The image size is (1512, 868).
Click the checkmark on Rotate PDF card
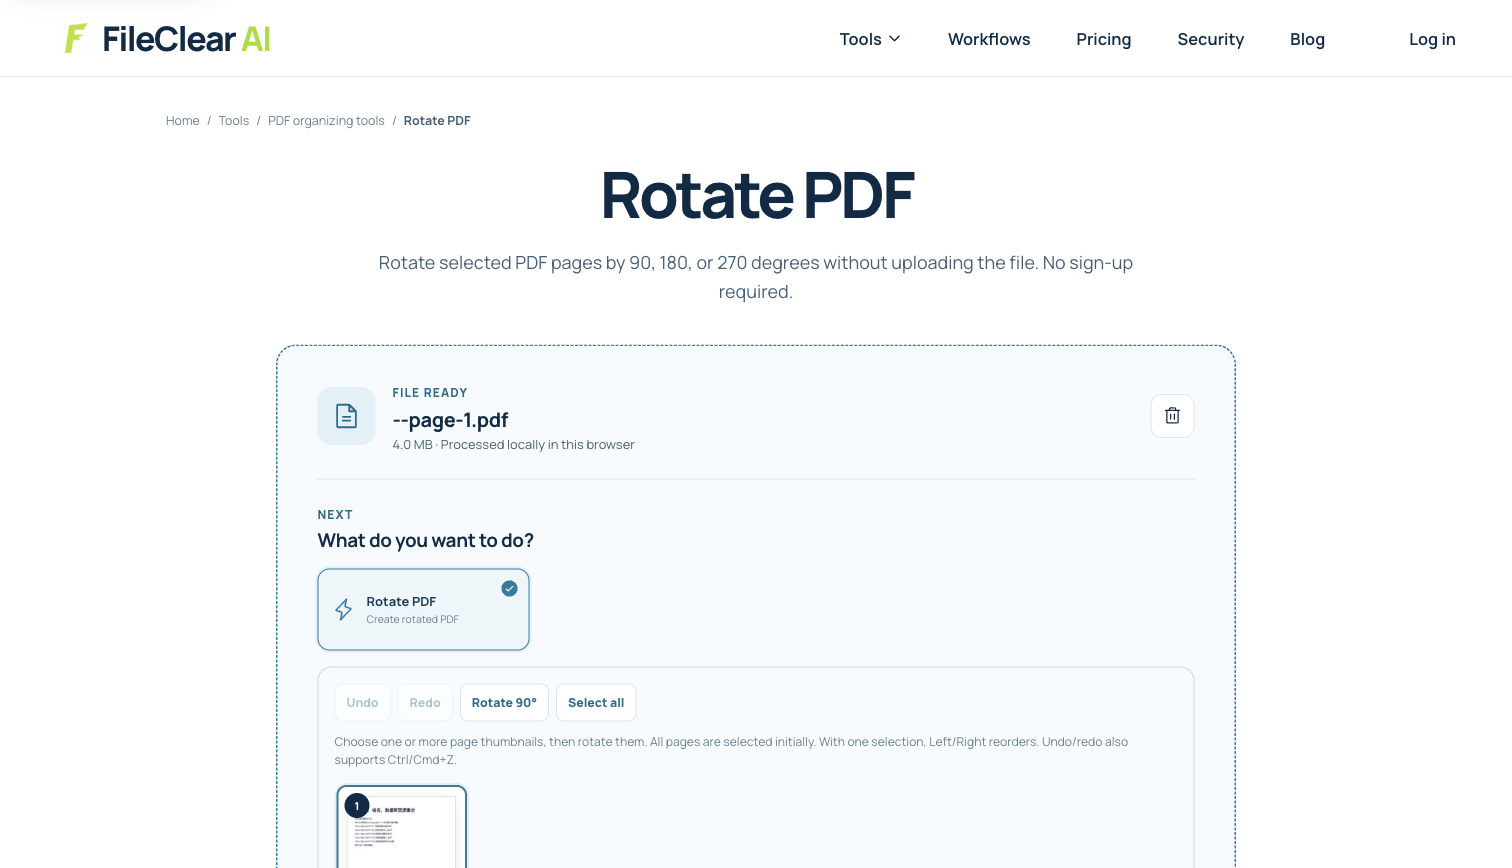coord(509,588)
